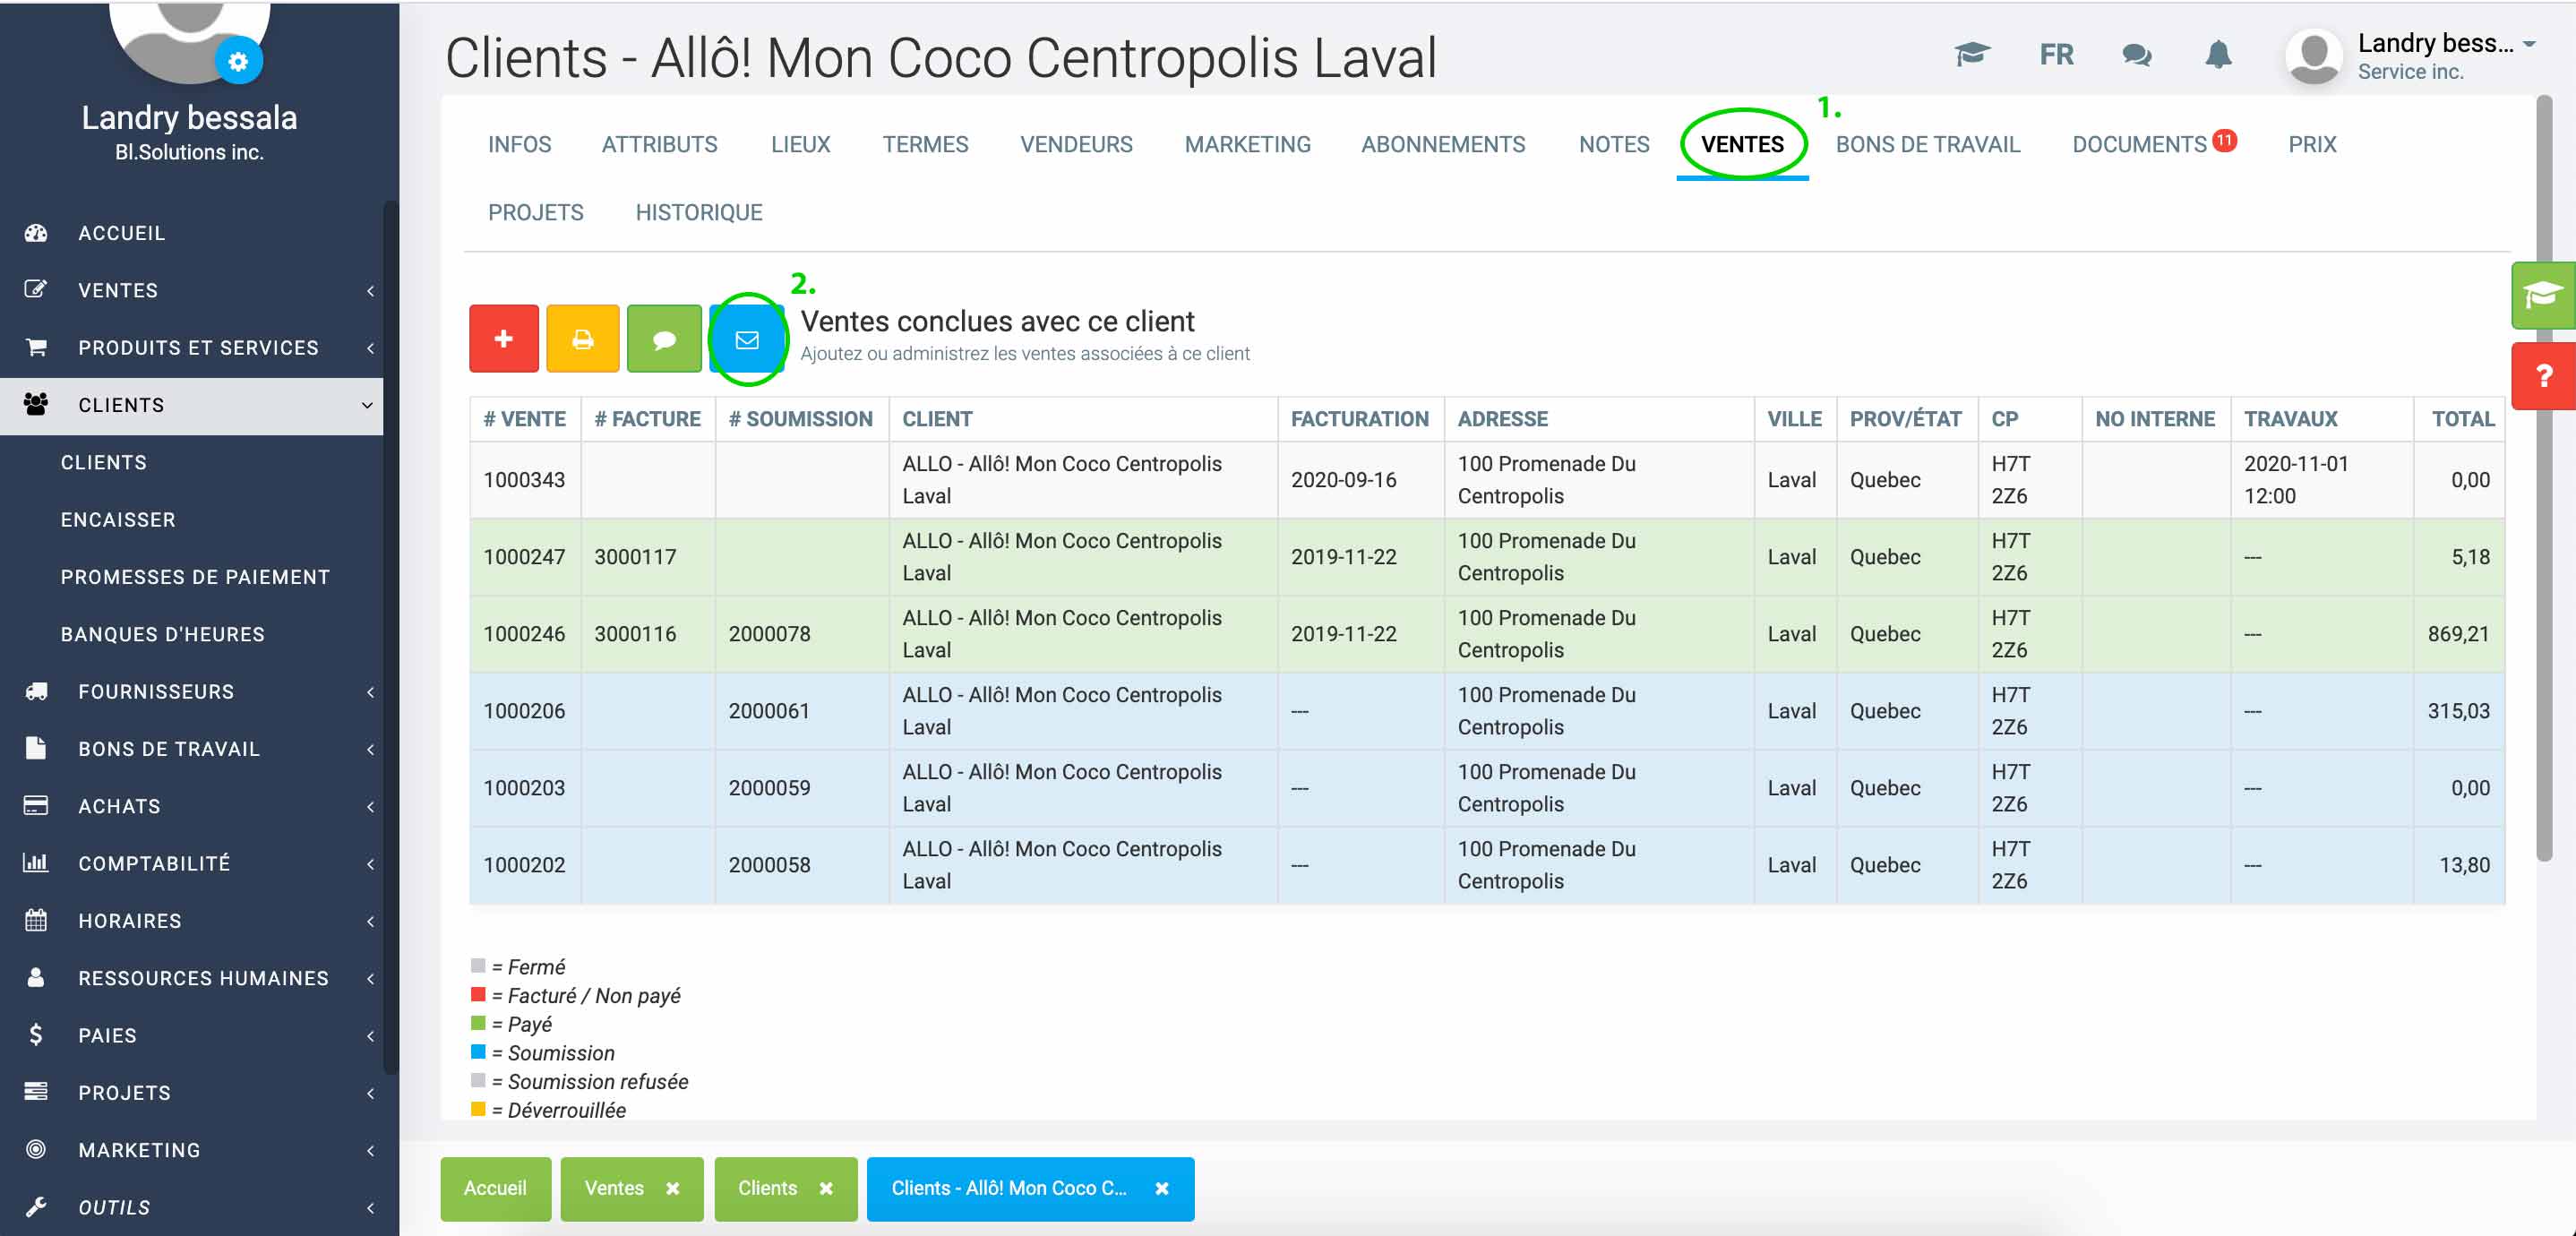Click the blue gear on profile avatar

238,62
